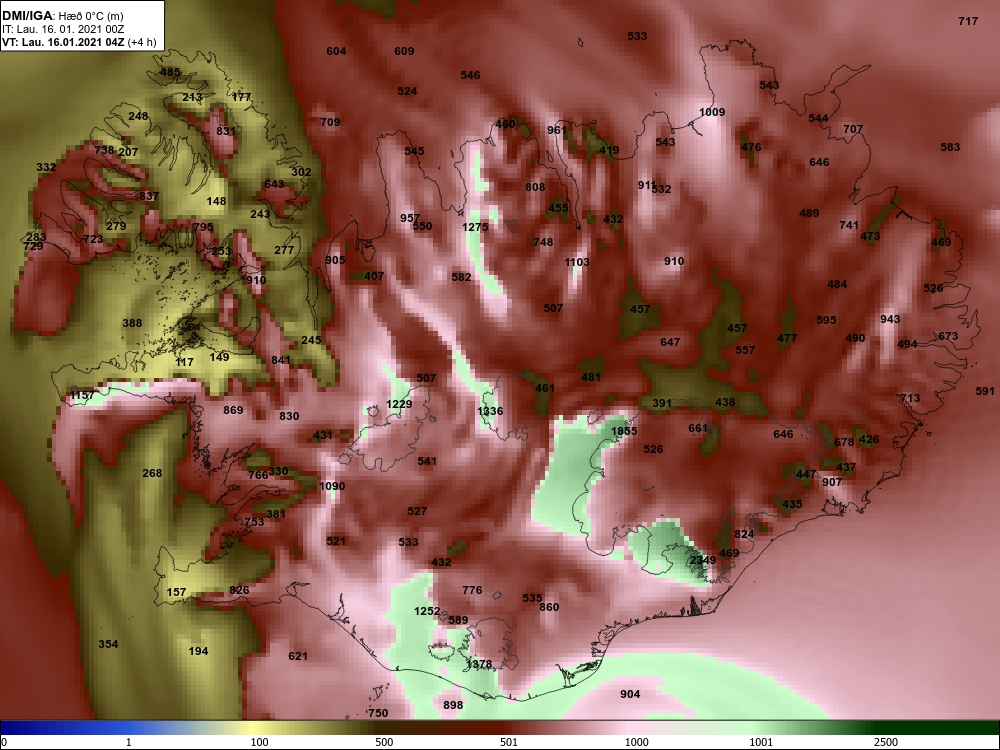Click the map value '766'
Screen dimensions: 1000x750
pos(258,475)
